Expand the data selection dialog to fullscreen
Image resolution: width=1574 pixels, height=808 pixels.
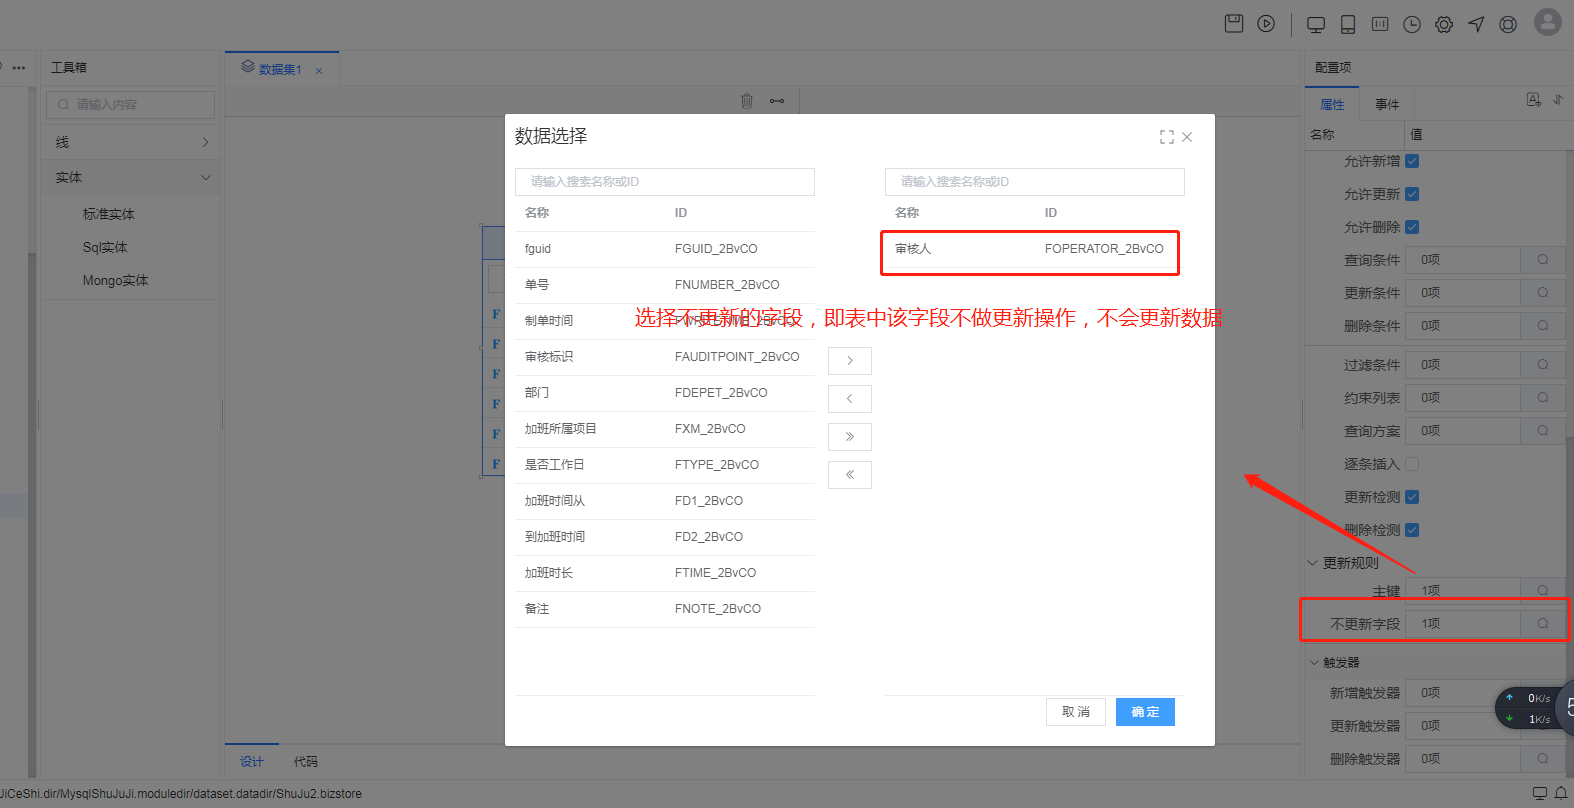coord(1166,137)
